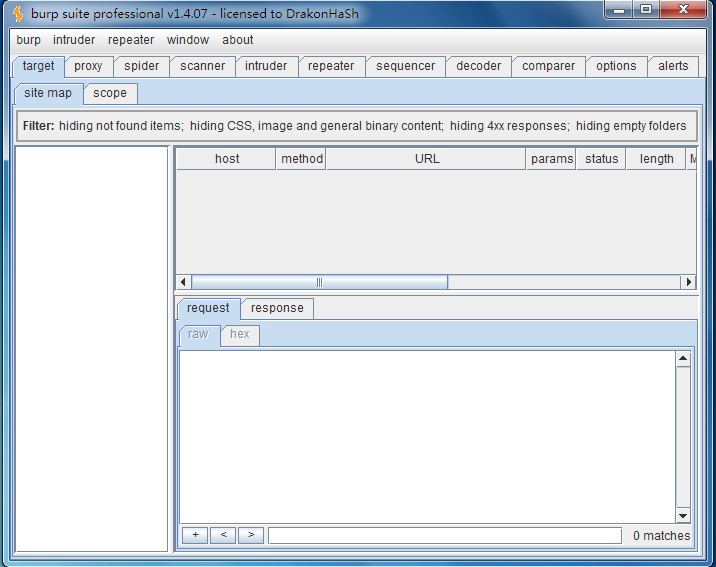The width and height of the screenshot is (716, 567).
Task: Click horizontal scrollbar right arrow
Action: pyautogui.click(x=688, y=282)
